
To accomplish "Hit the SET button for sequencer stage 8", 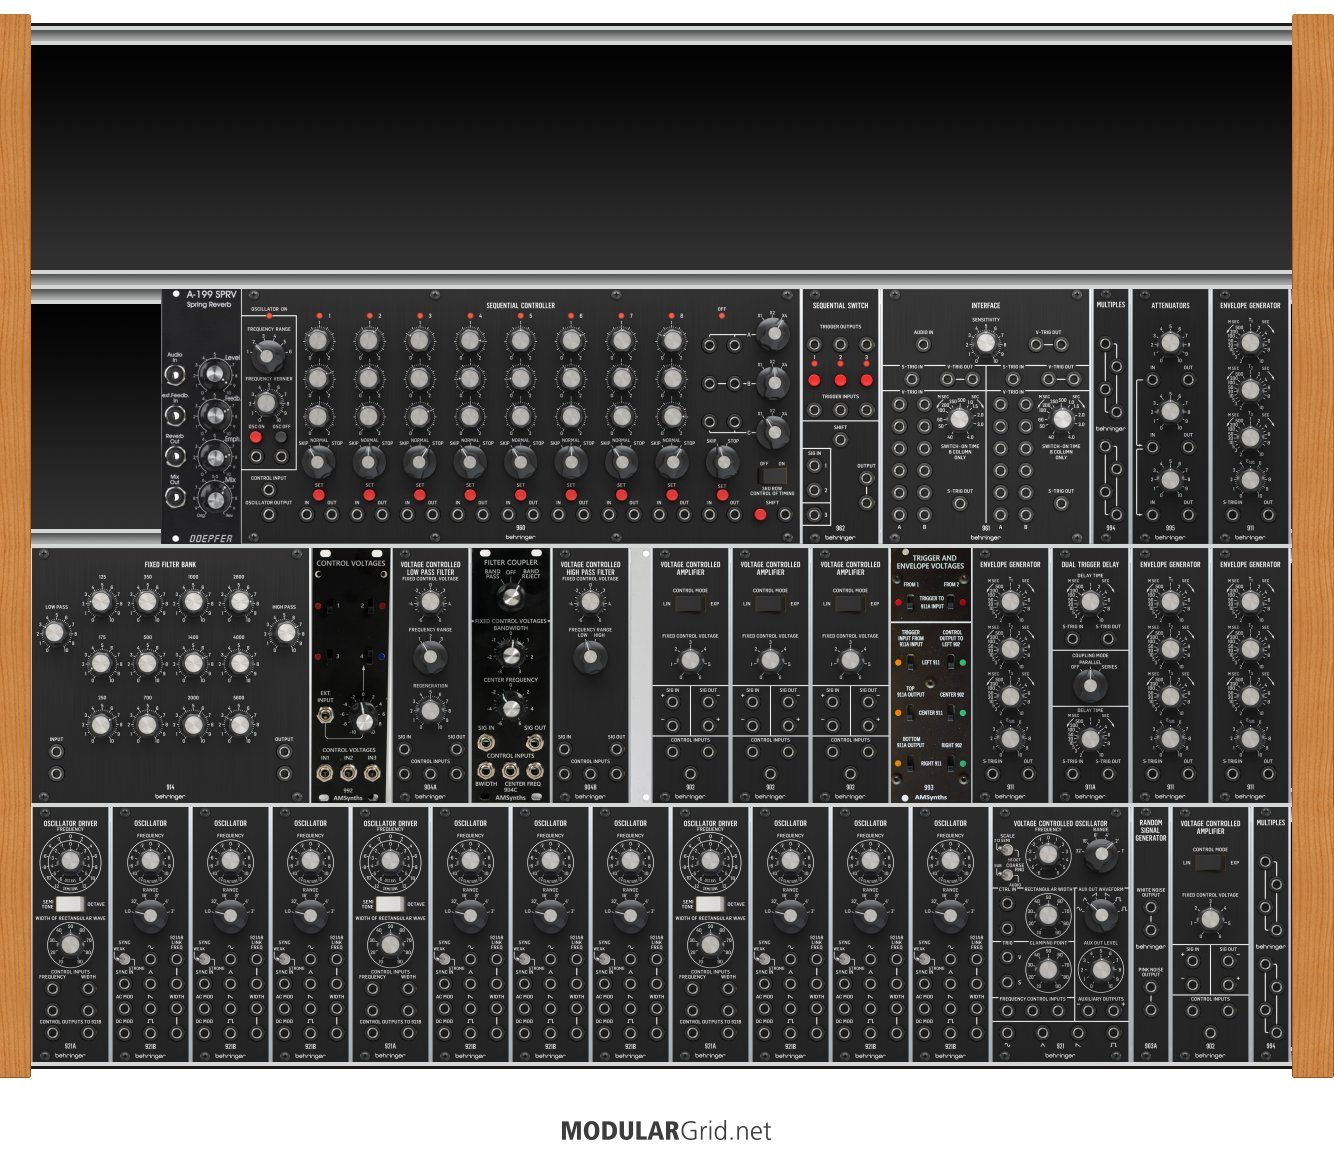I will tap(671, 495).
